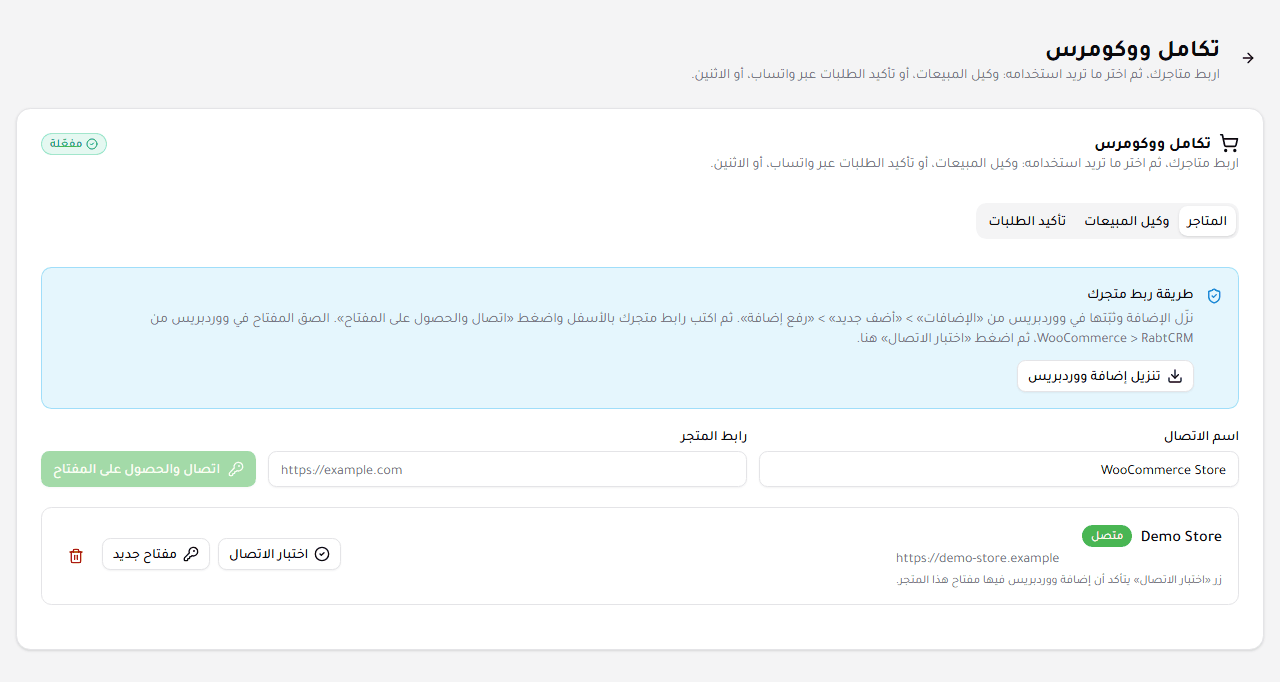Image resolution: width=1280 pixels, height=682 pixels.
Task: Click the اسم الاتصال field label
Action: coord(1201,436)
